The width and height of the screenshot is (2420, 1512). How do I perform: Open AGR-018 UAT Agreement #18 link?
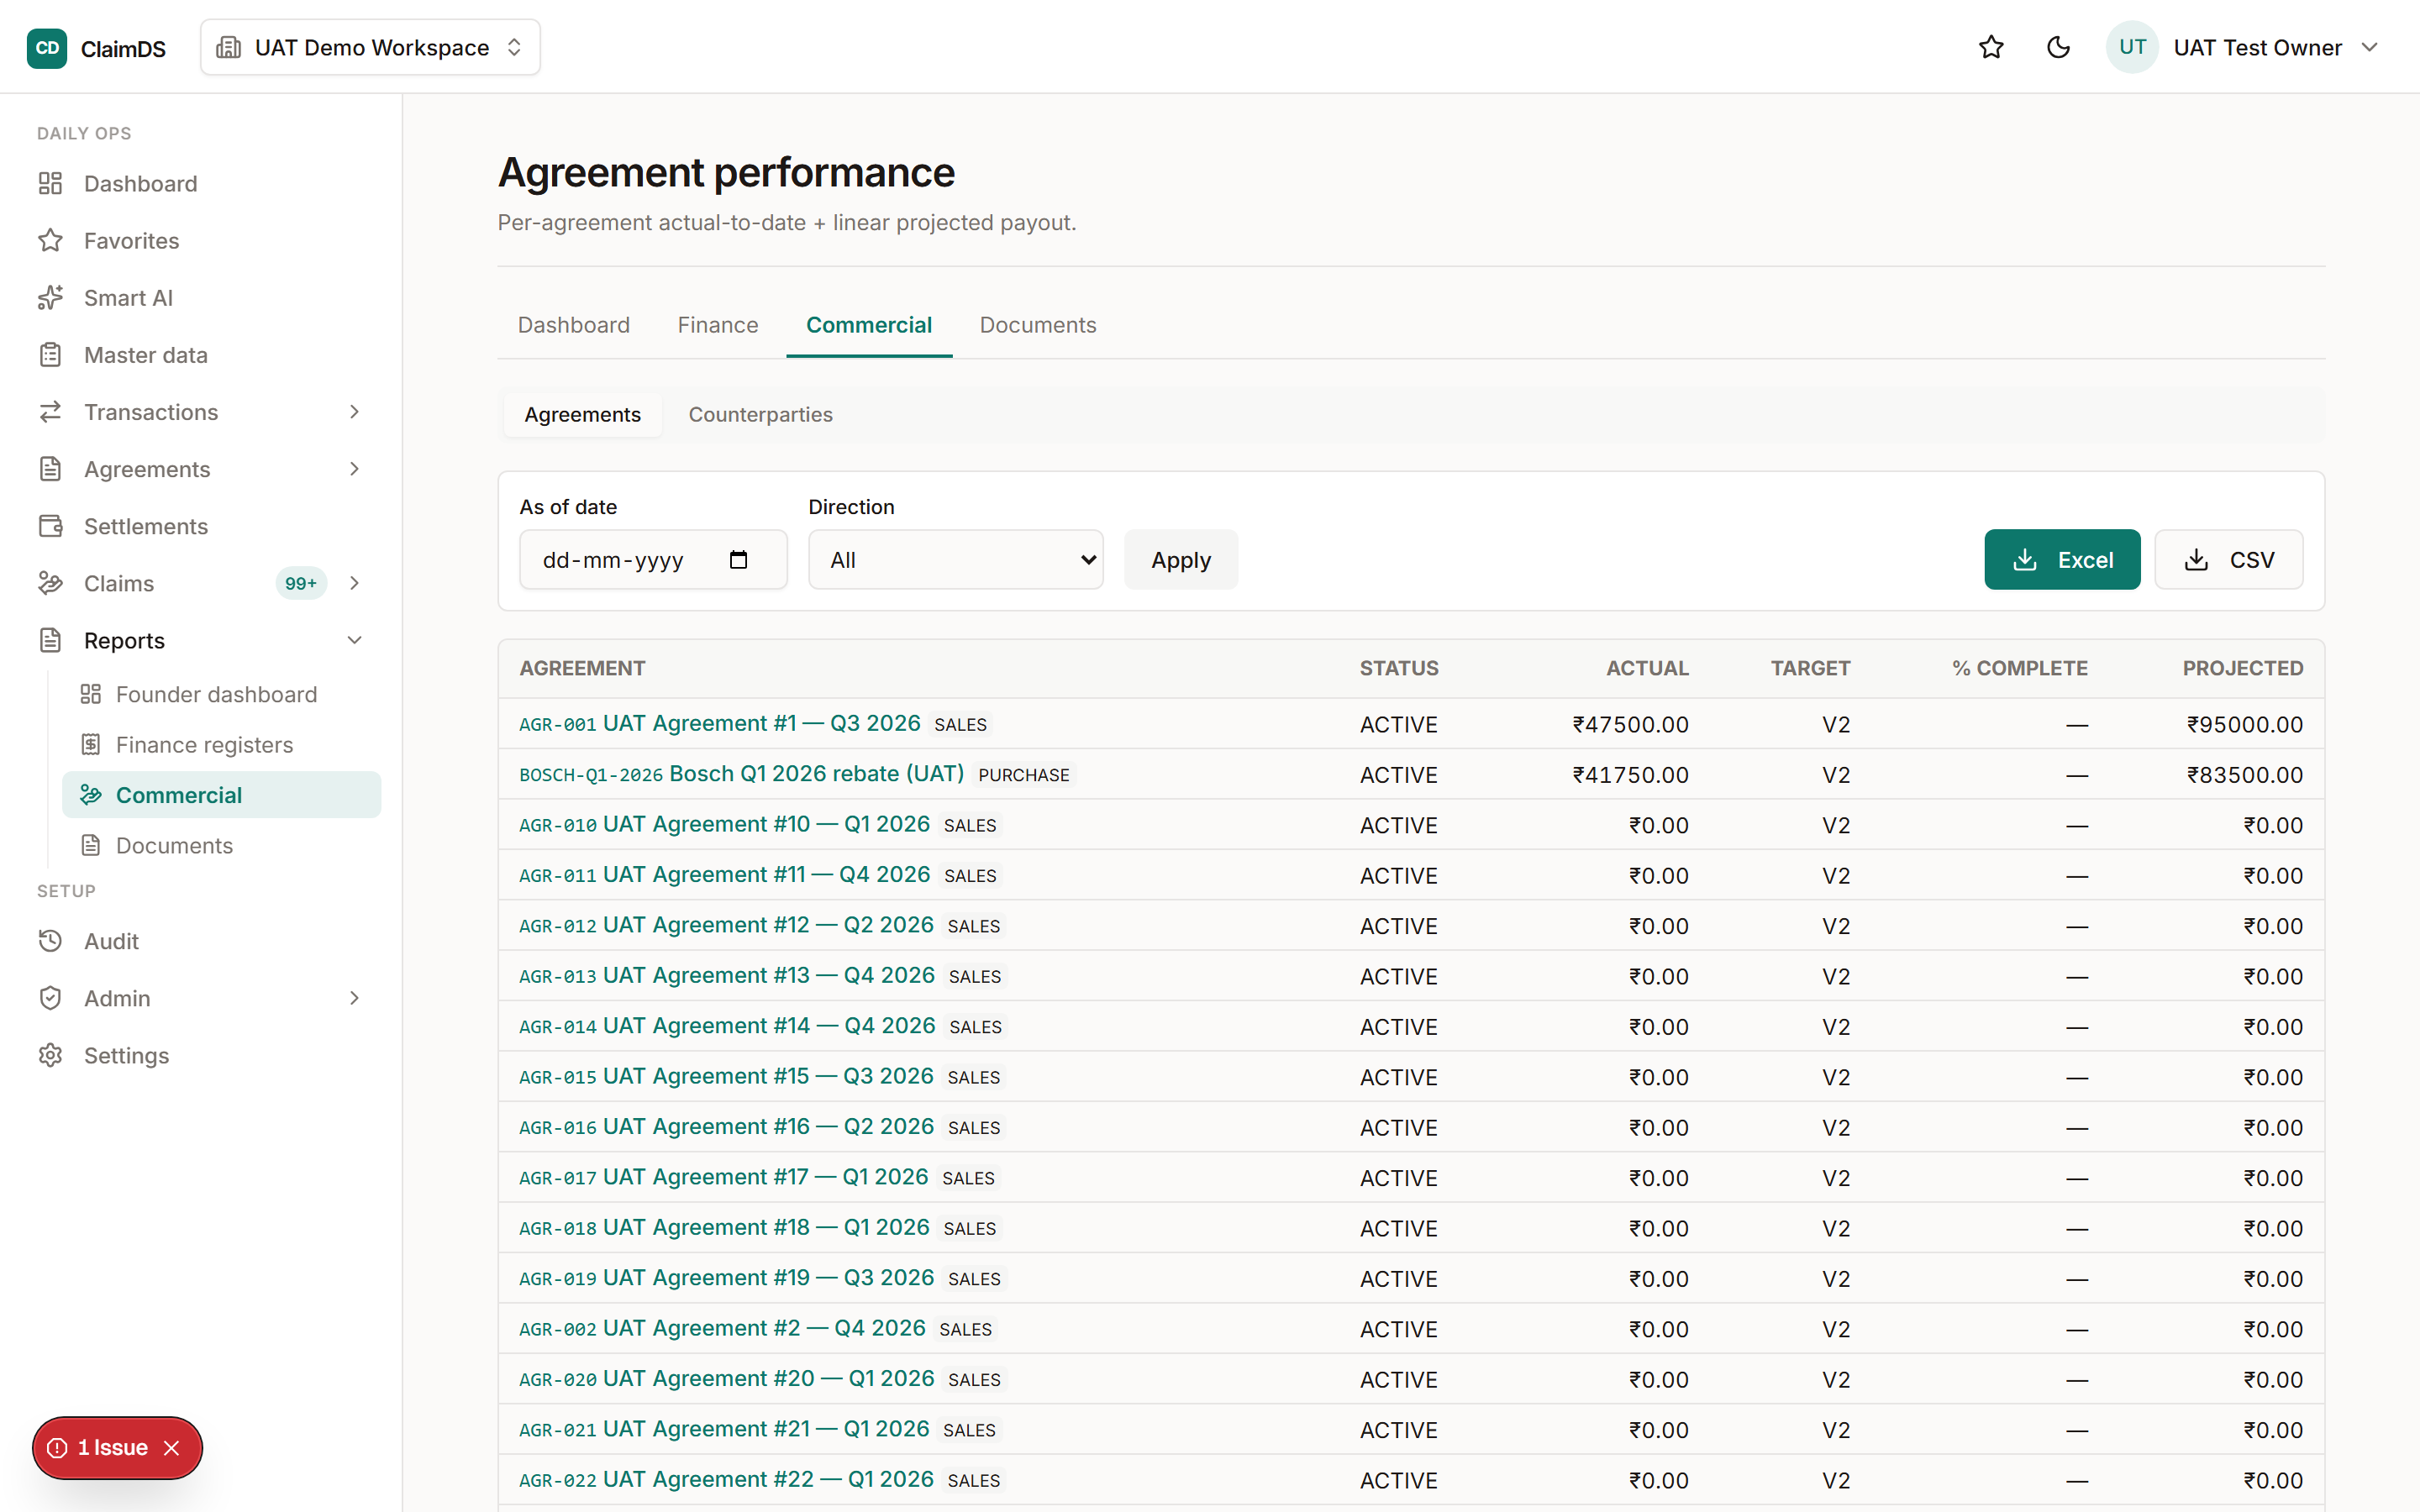click(725, 1227)
